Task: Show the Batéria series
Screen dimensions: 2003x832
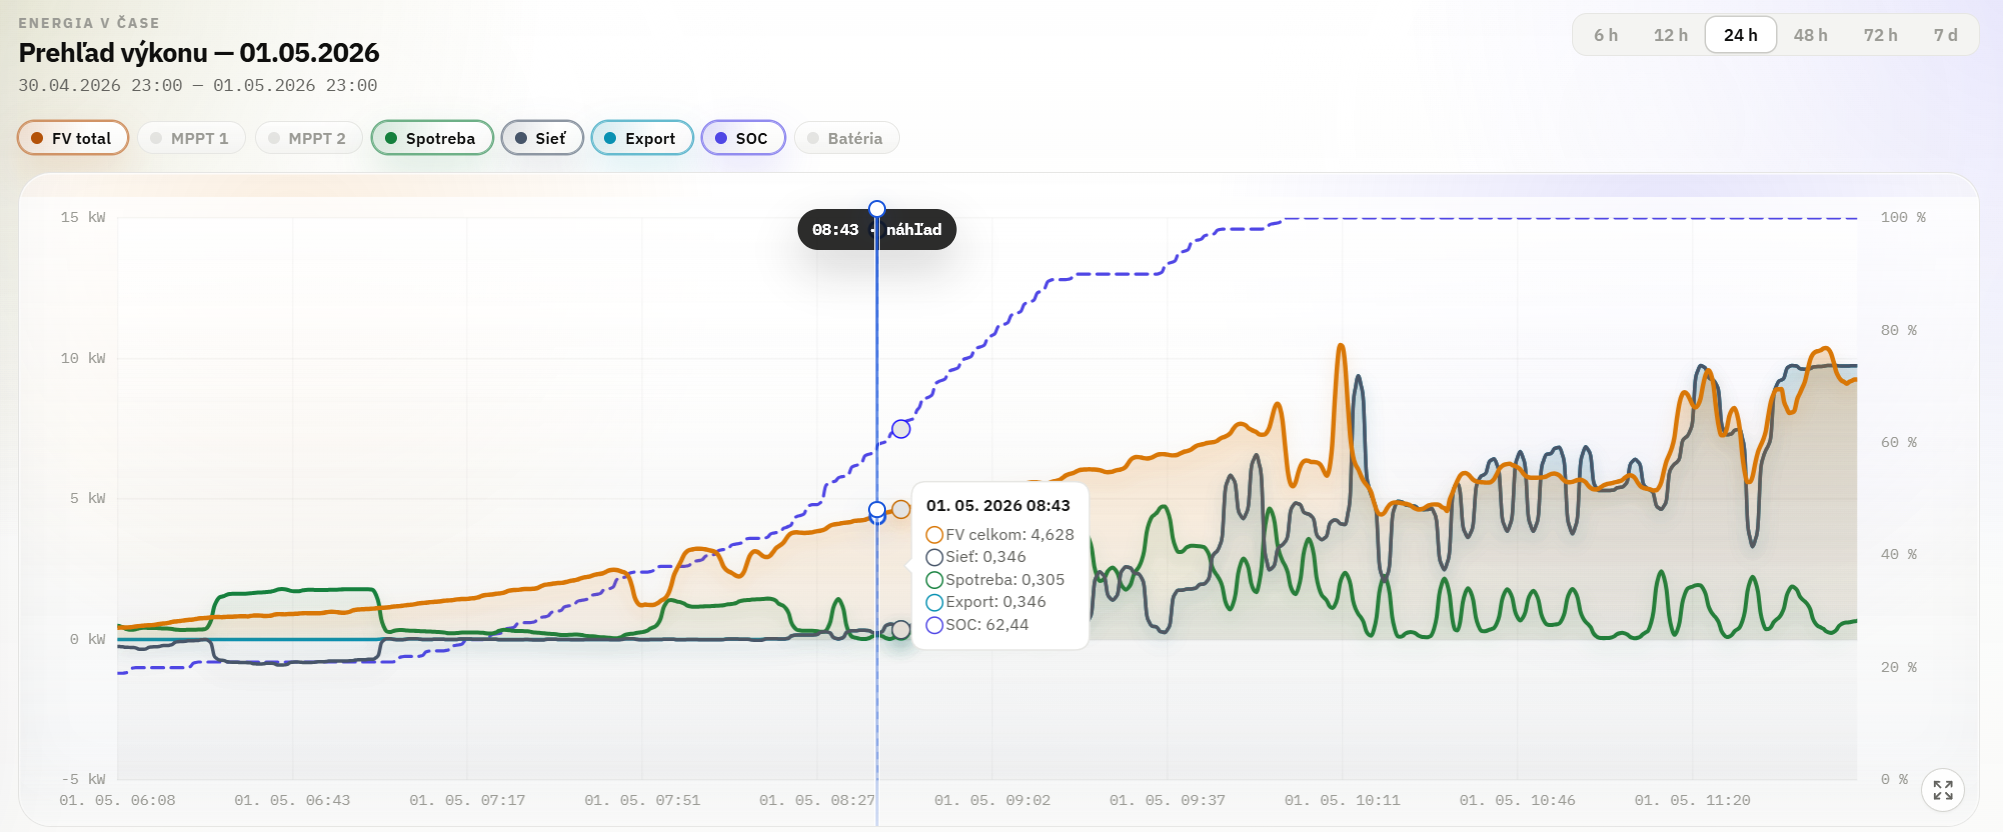Action: point(846,138)
